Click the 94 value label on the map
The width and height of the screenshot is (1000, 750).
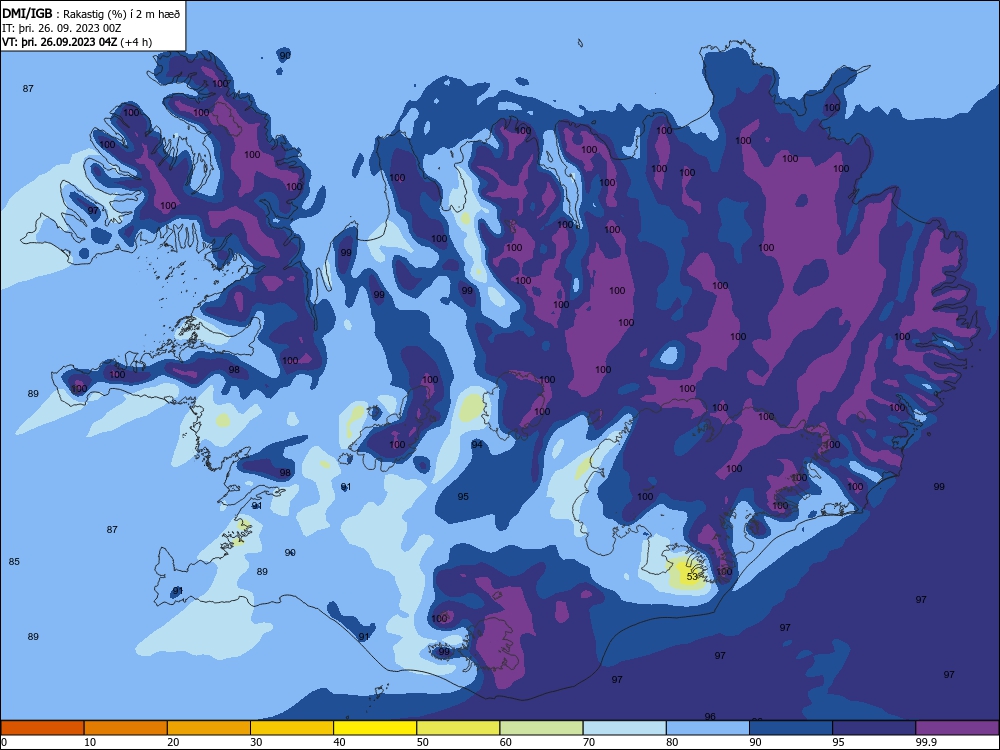[x=477, y=445]
